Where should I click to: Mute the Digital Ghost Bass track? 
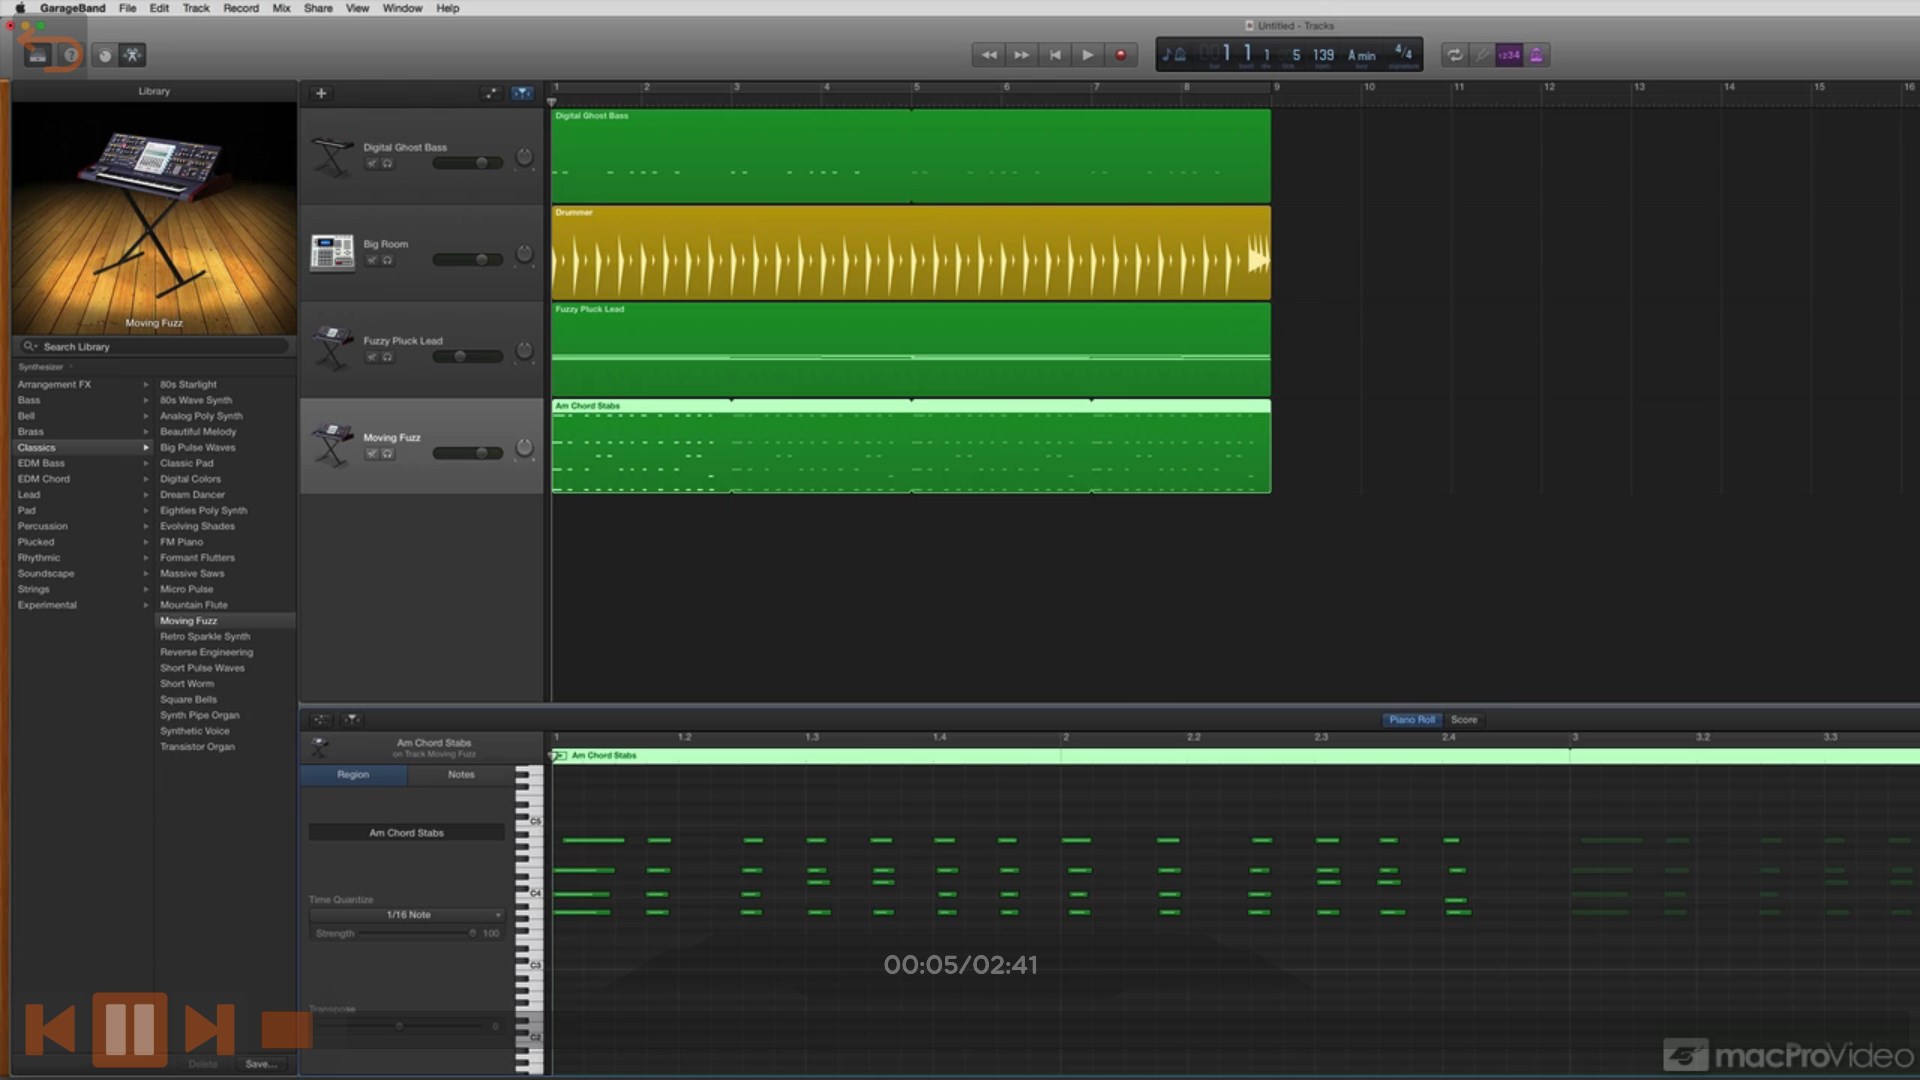[x=371, y=163]
